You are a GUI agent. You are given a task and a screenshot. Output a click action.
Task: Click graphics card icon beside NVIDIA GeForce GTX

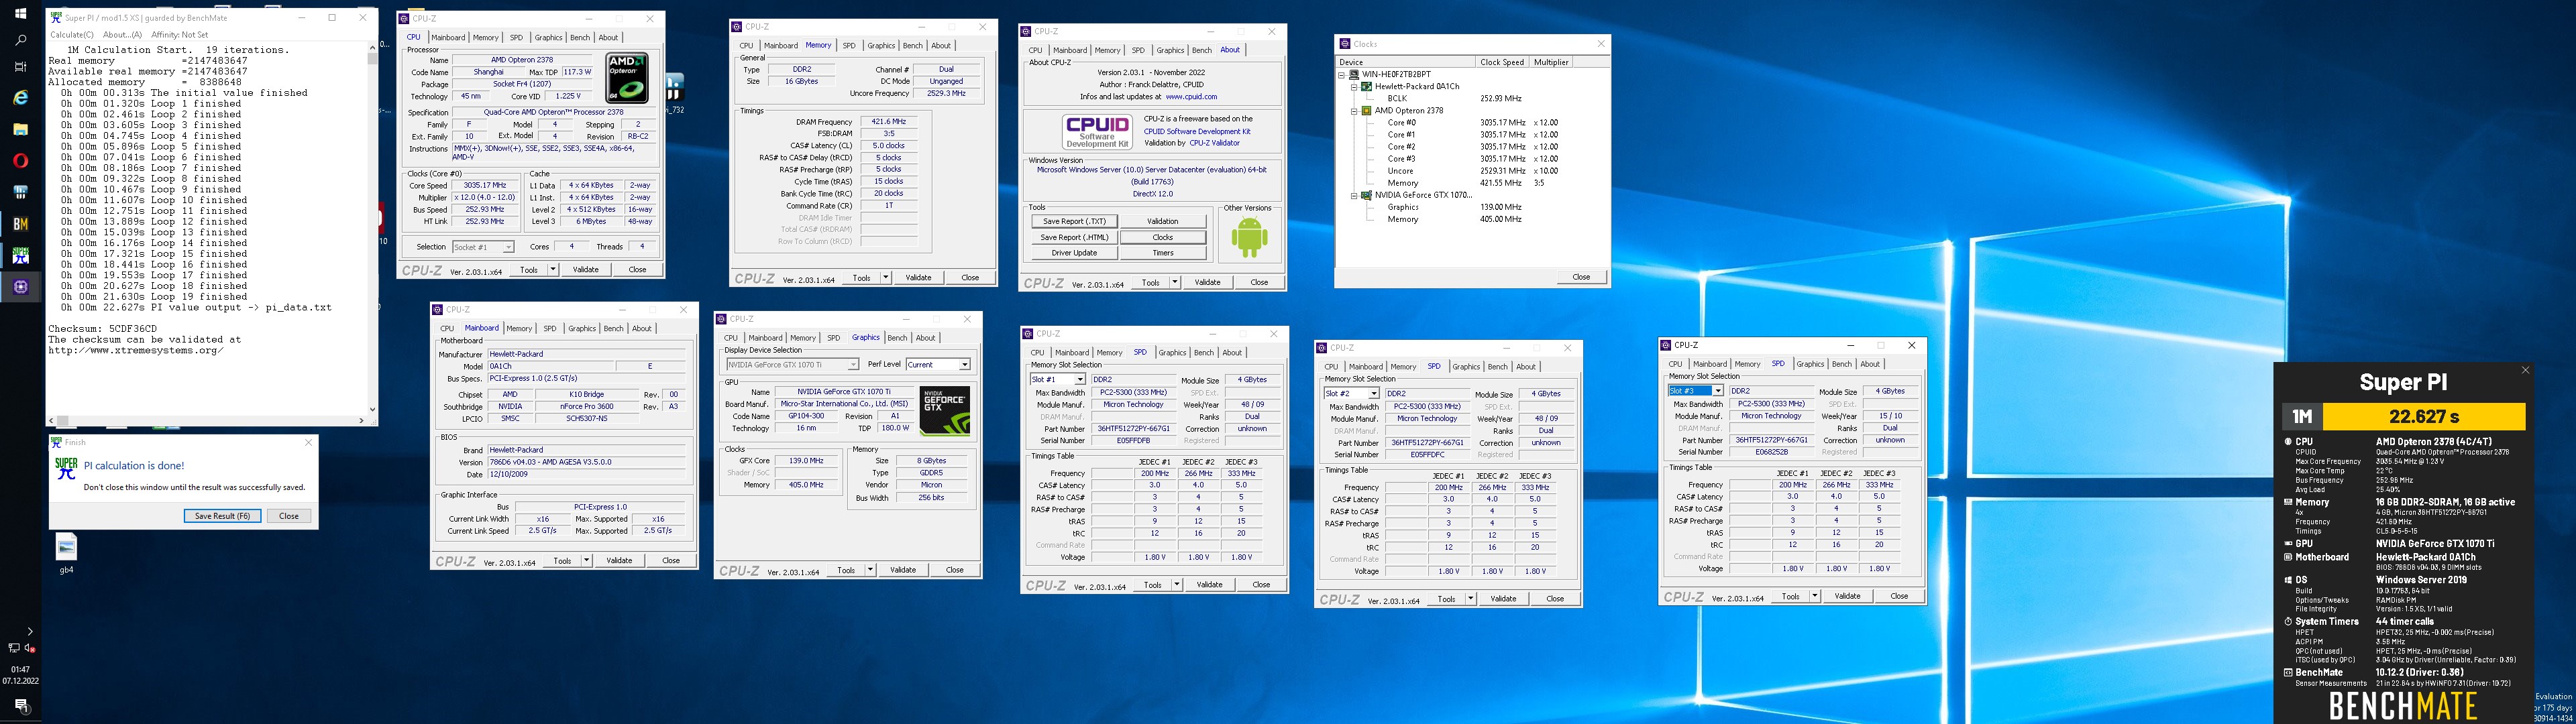pos(1367,195)
